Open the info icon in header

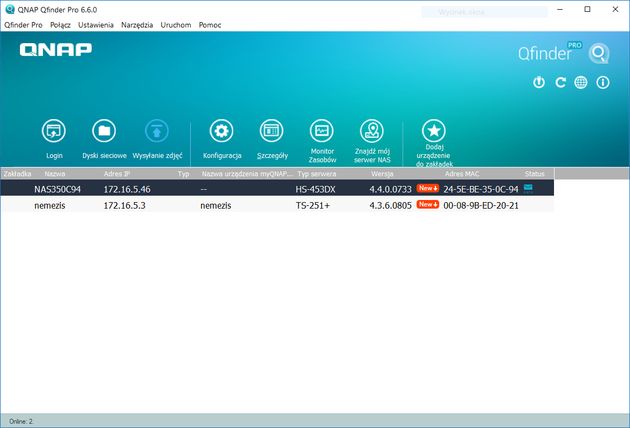pyautogui.click(x=603, y=82)
